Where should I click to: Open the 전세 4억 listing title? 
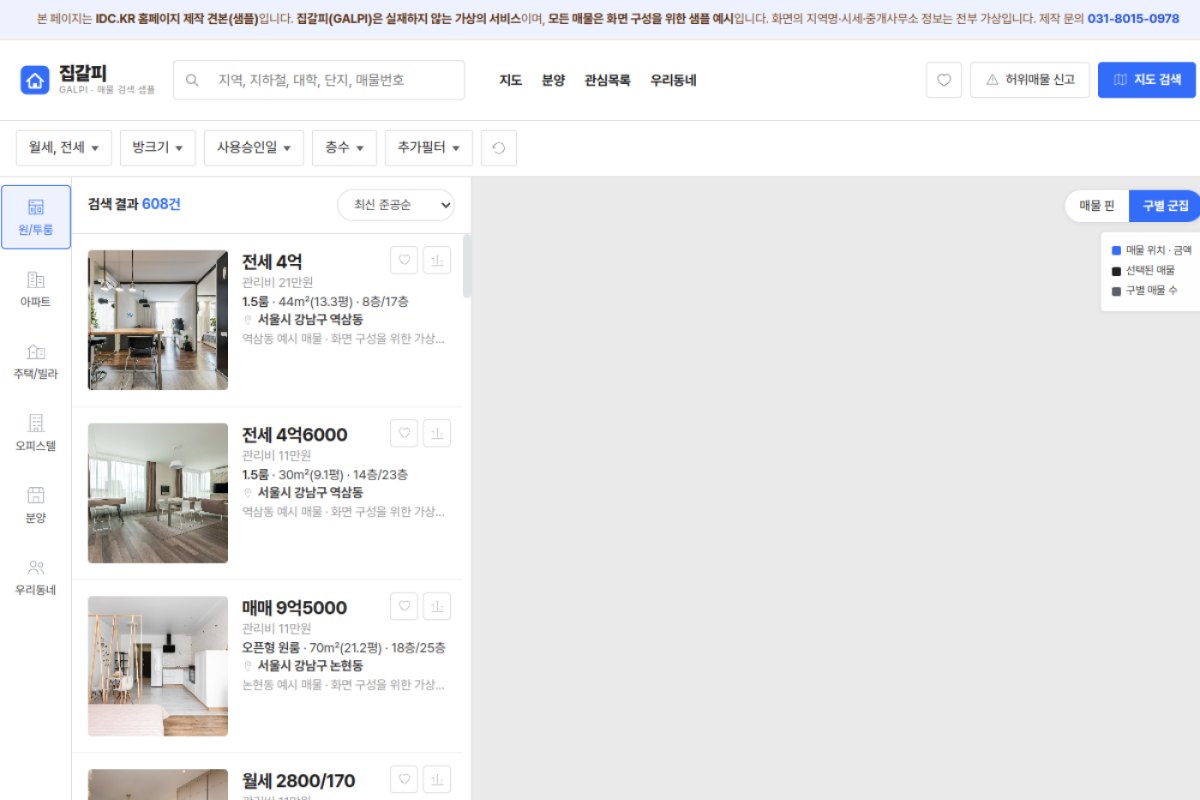tap(272, 261)
